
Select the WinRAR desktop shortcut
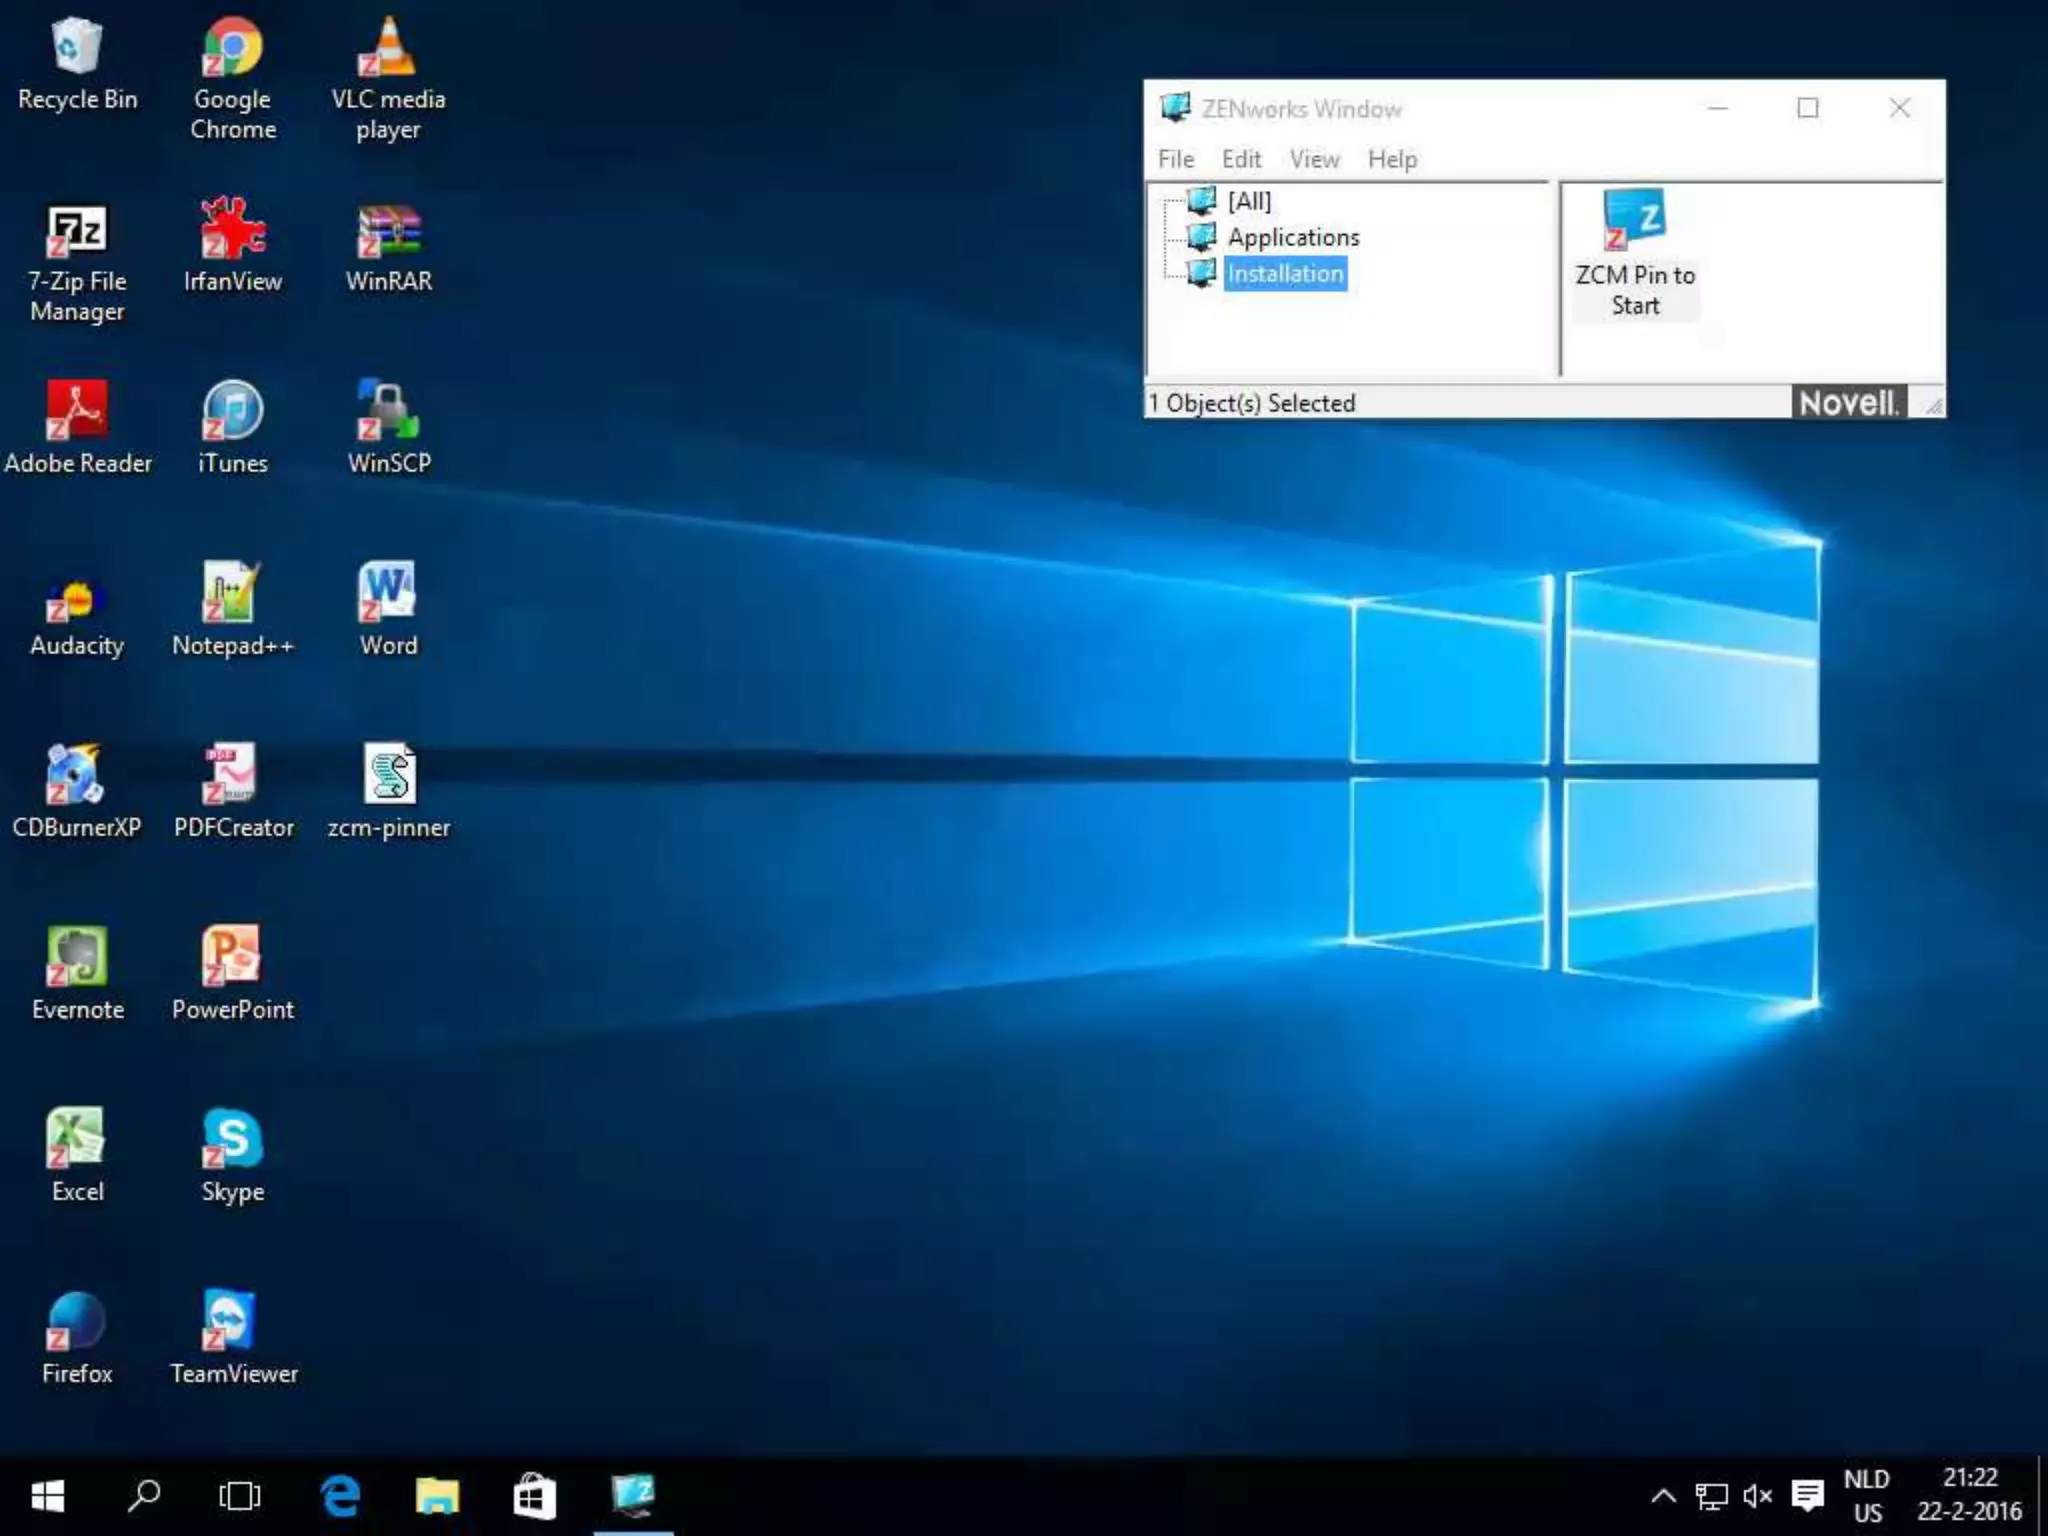[388, 246]
